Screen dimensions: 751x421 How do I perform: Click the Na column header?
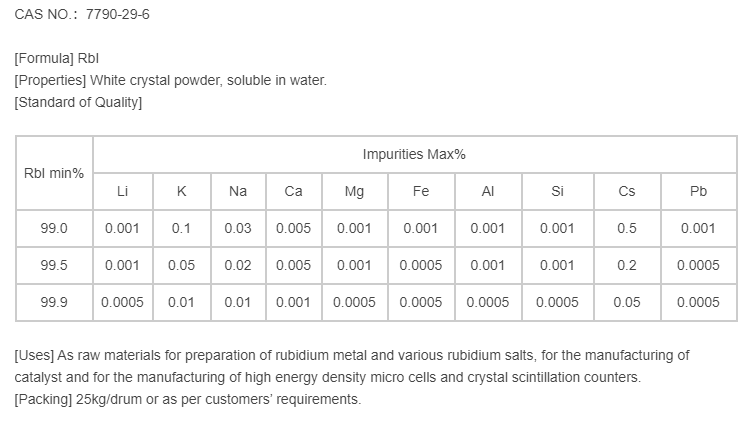pyautogui.click(x=238, y=191)
